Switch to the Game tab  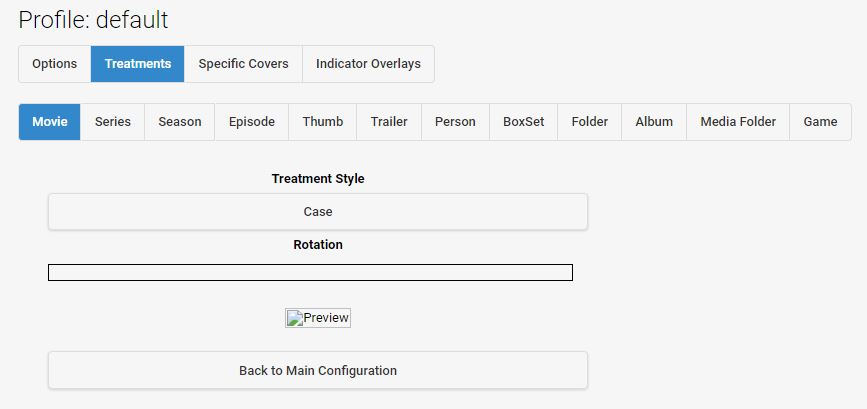(x=820, y=122)
